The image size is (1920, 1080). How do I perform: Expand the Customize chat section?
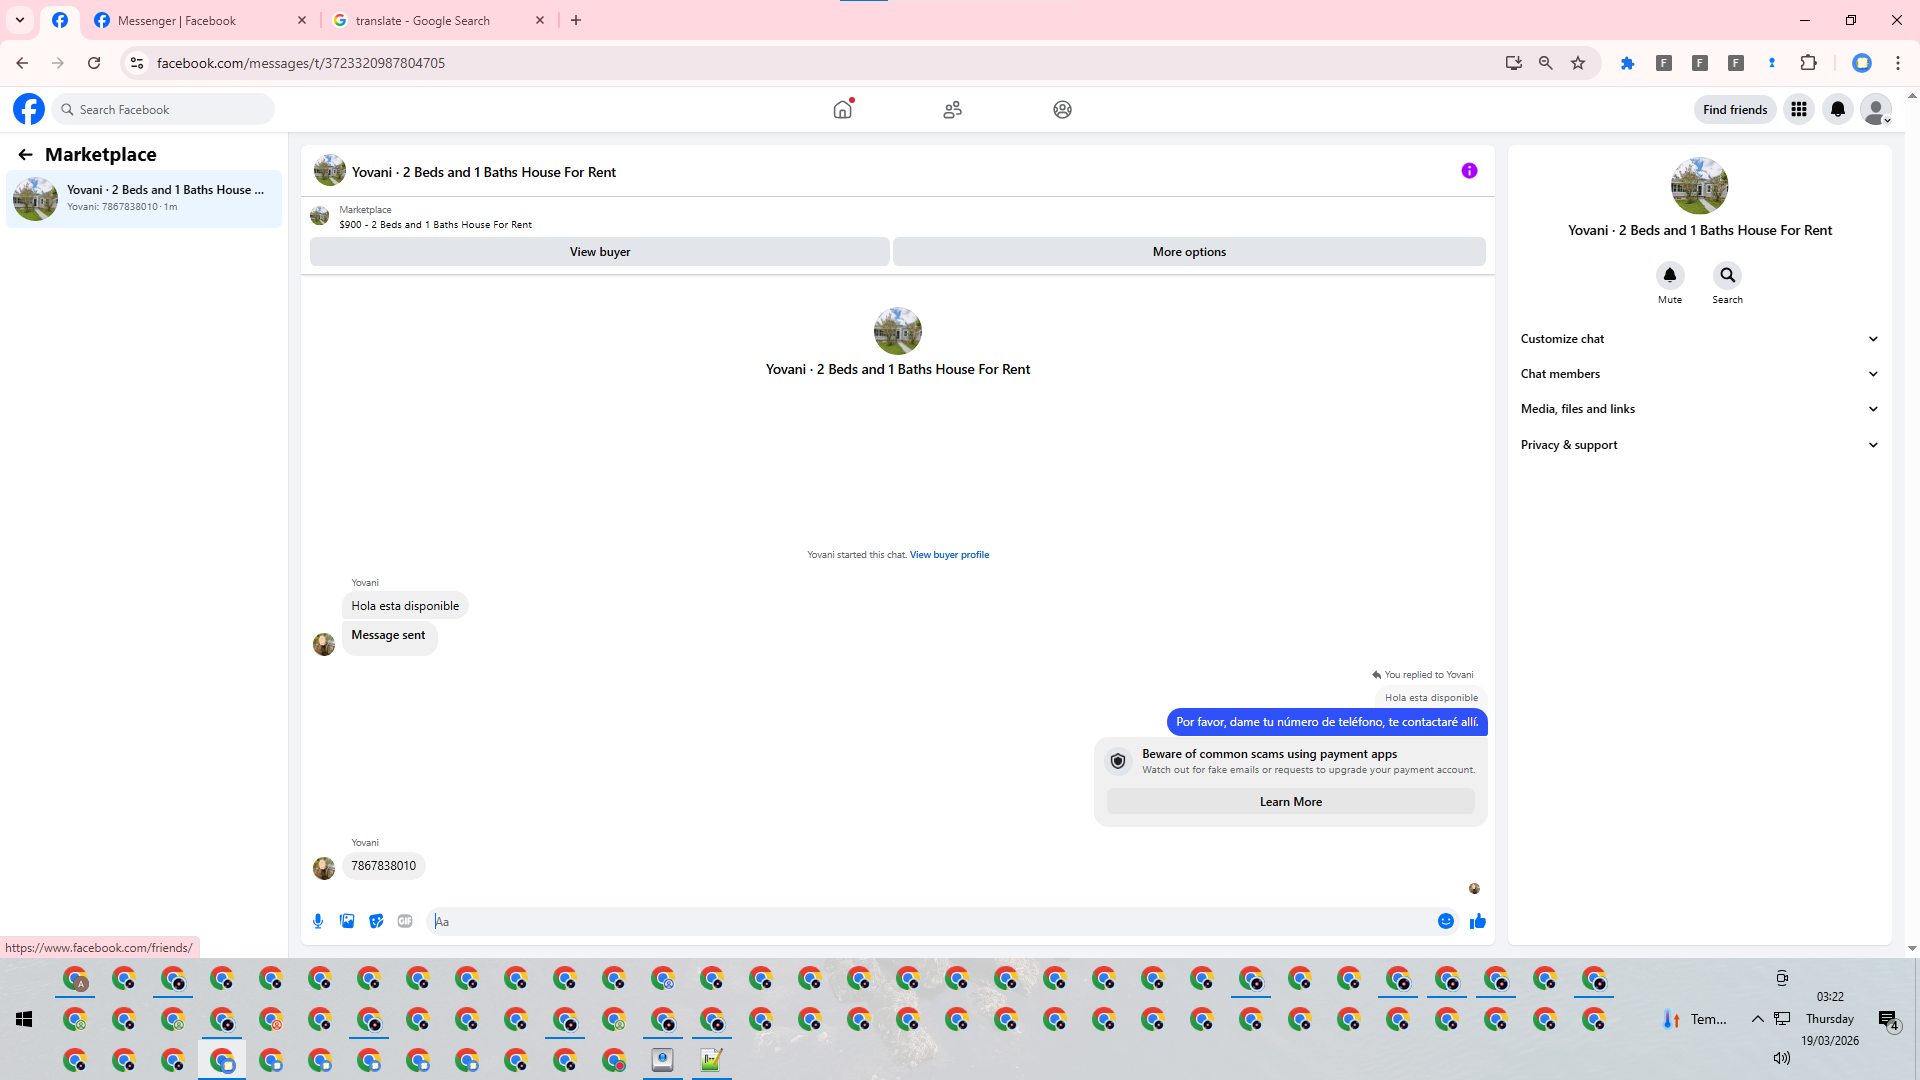1698,339
